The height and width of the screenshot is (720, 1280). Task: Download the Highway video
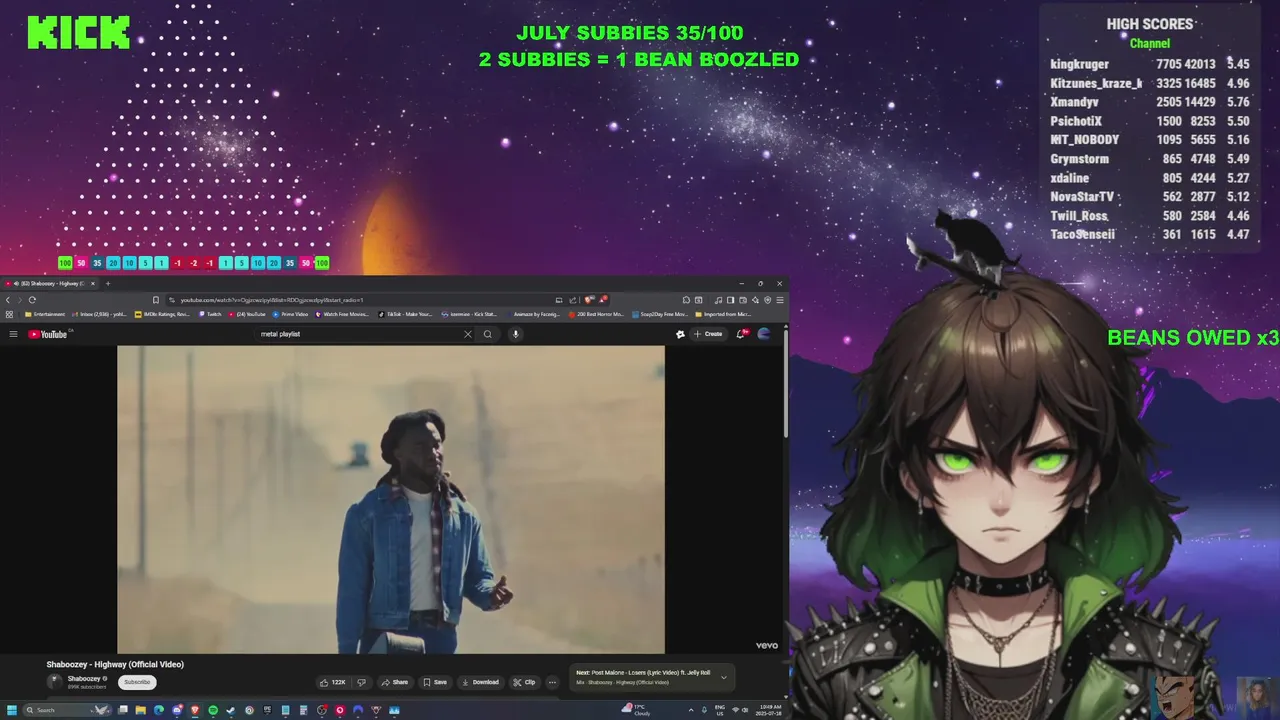(480, 682)
